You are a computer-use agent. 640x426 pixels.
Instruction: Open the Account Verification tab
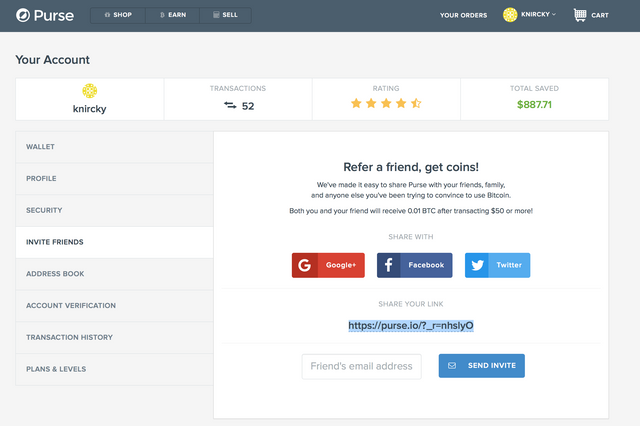click(x=114, y=306)
